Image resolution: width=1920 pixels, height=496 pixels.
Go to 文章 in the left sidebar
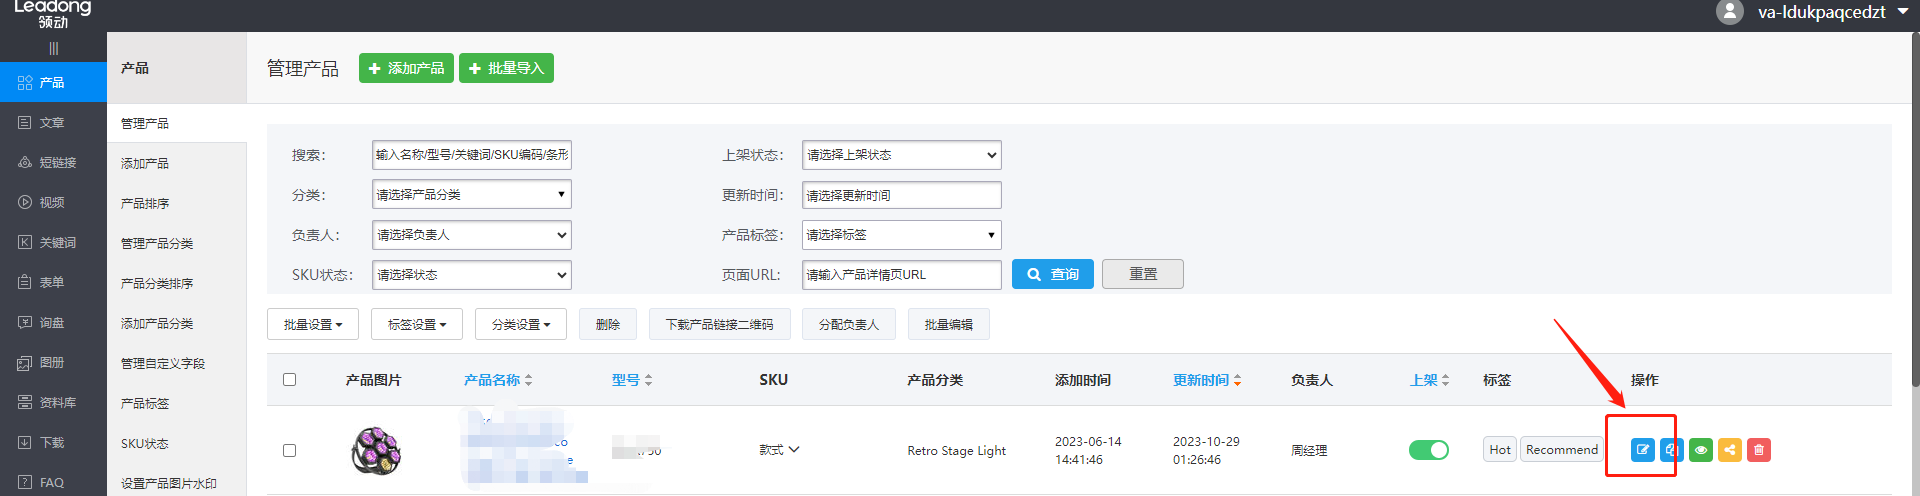click(x=52, y=122)
